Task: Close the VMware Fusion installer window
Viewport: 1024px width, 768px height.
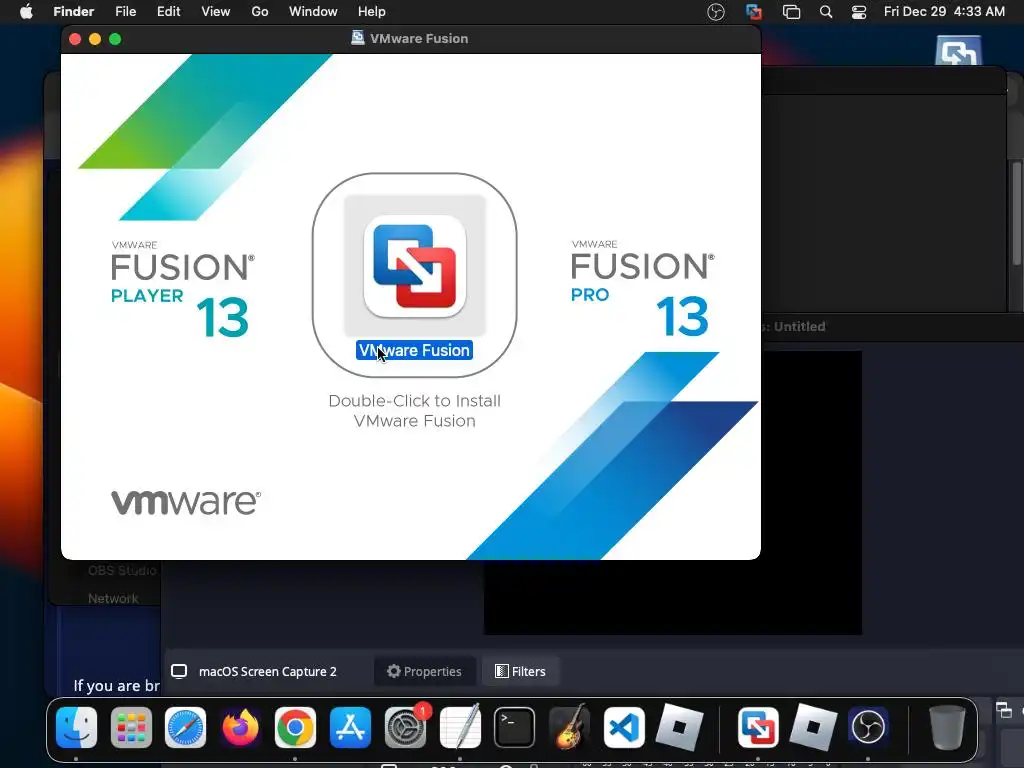Action: (75, 39)
